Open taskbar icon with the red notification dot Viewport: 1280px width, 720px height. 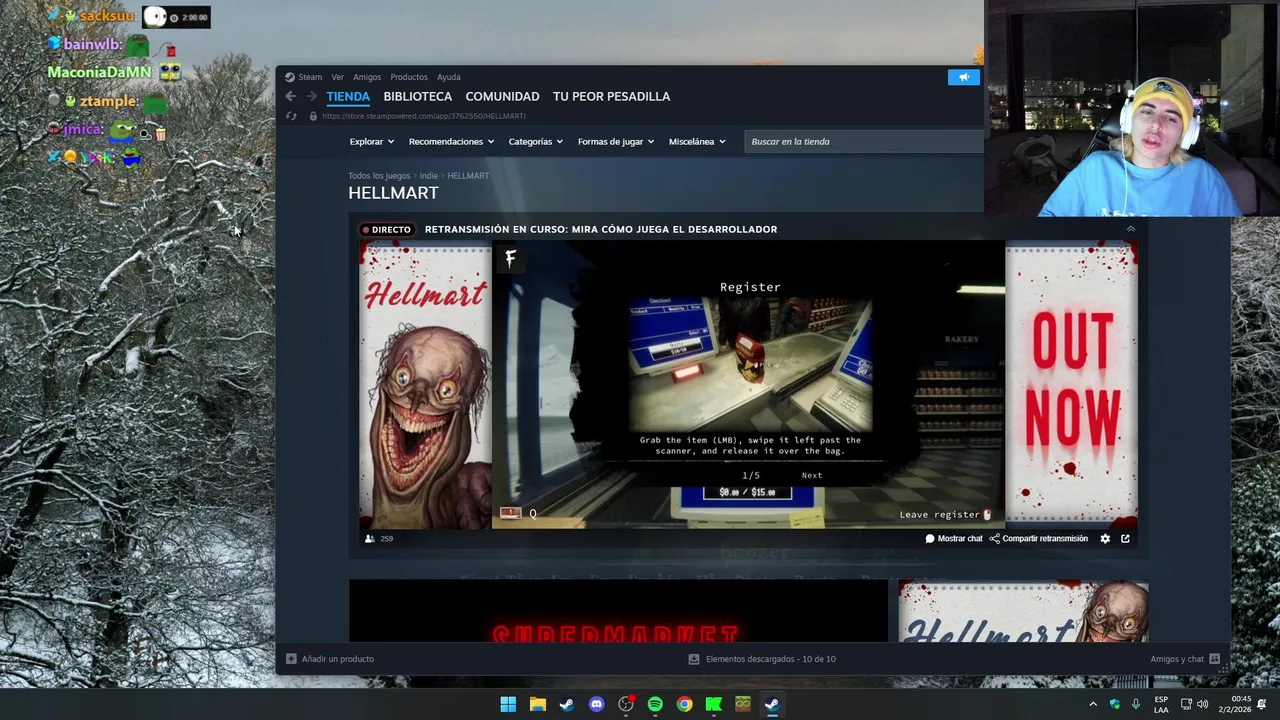pos(626,704)
